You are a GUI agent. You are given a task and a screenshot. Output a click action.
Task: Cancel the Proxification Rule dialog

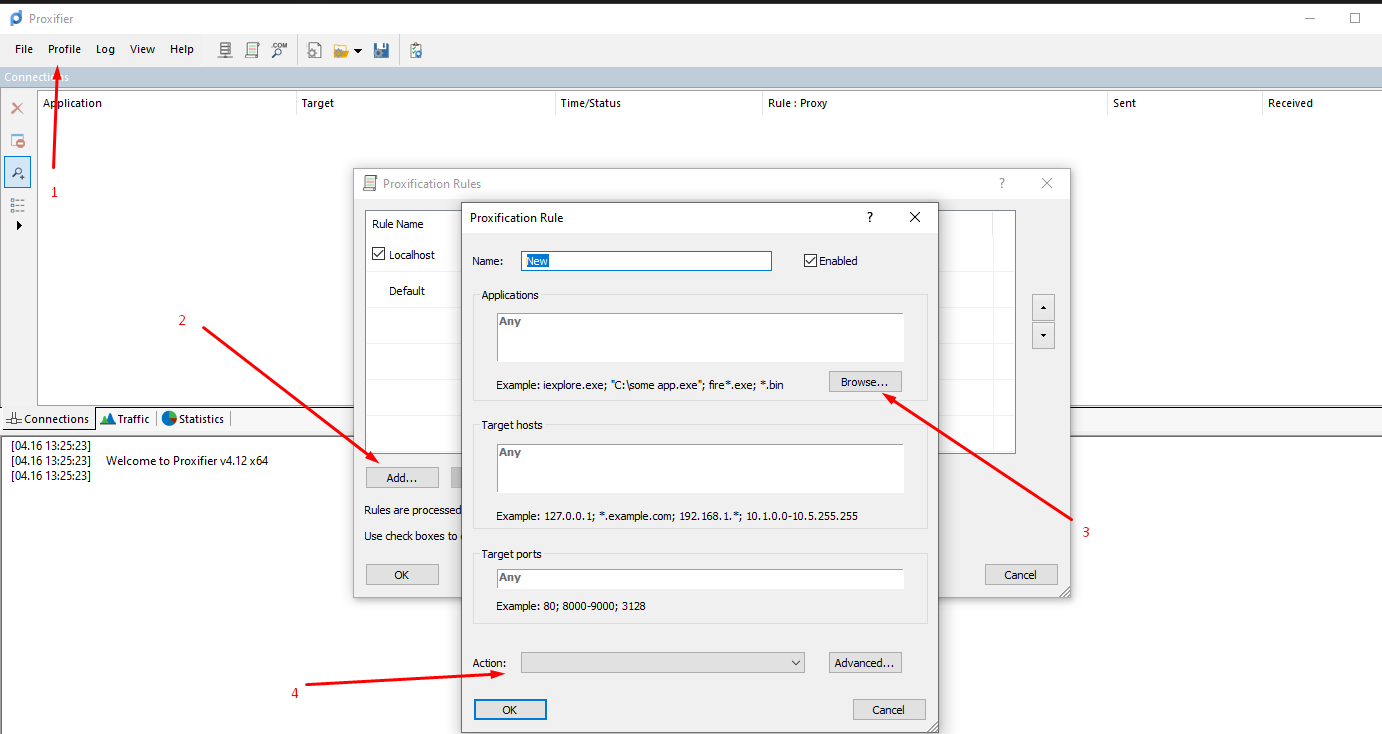889,710
